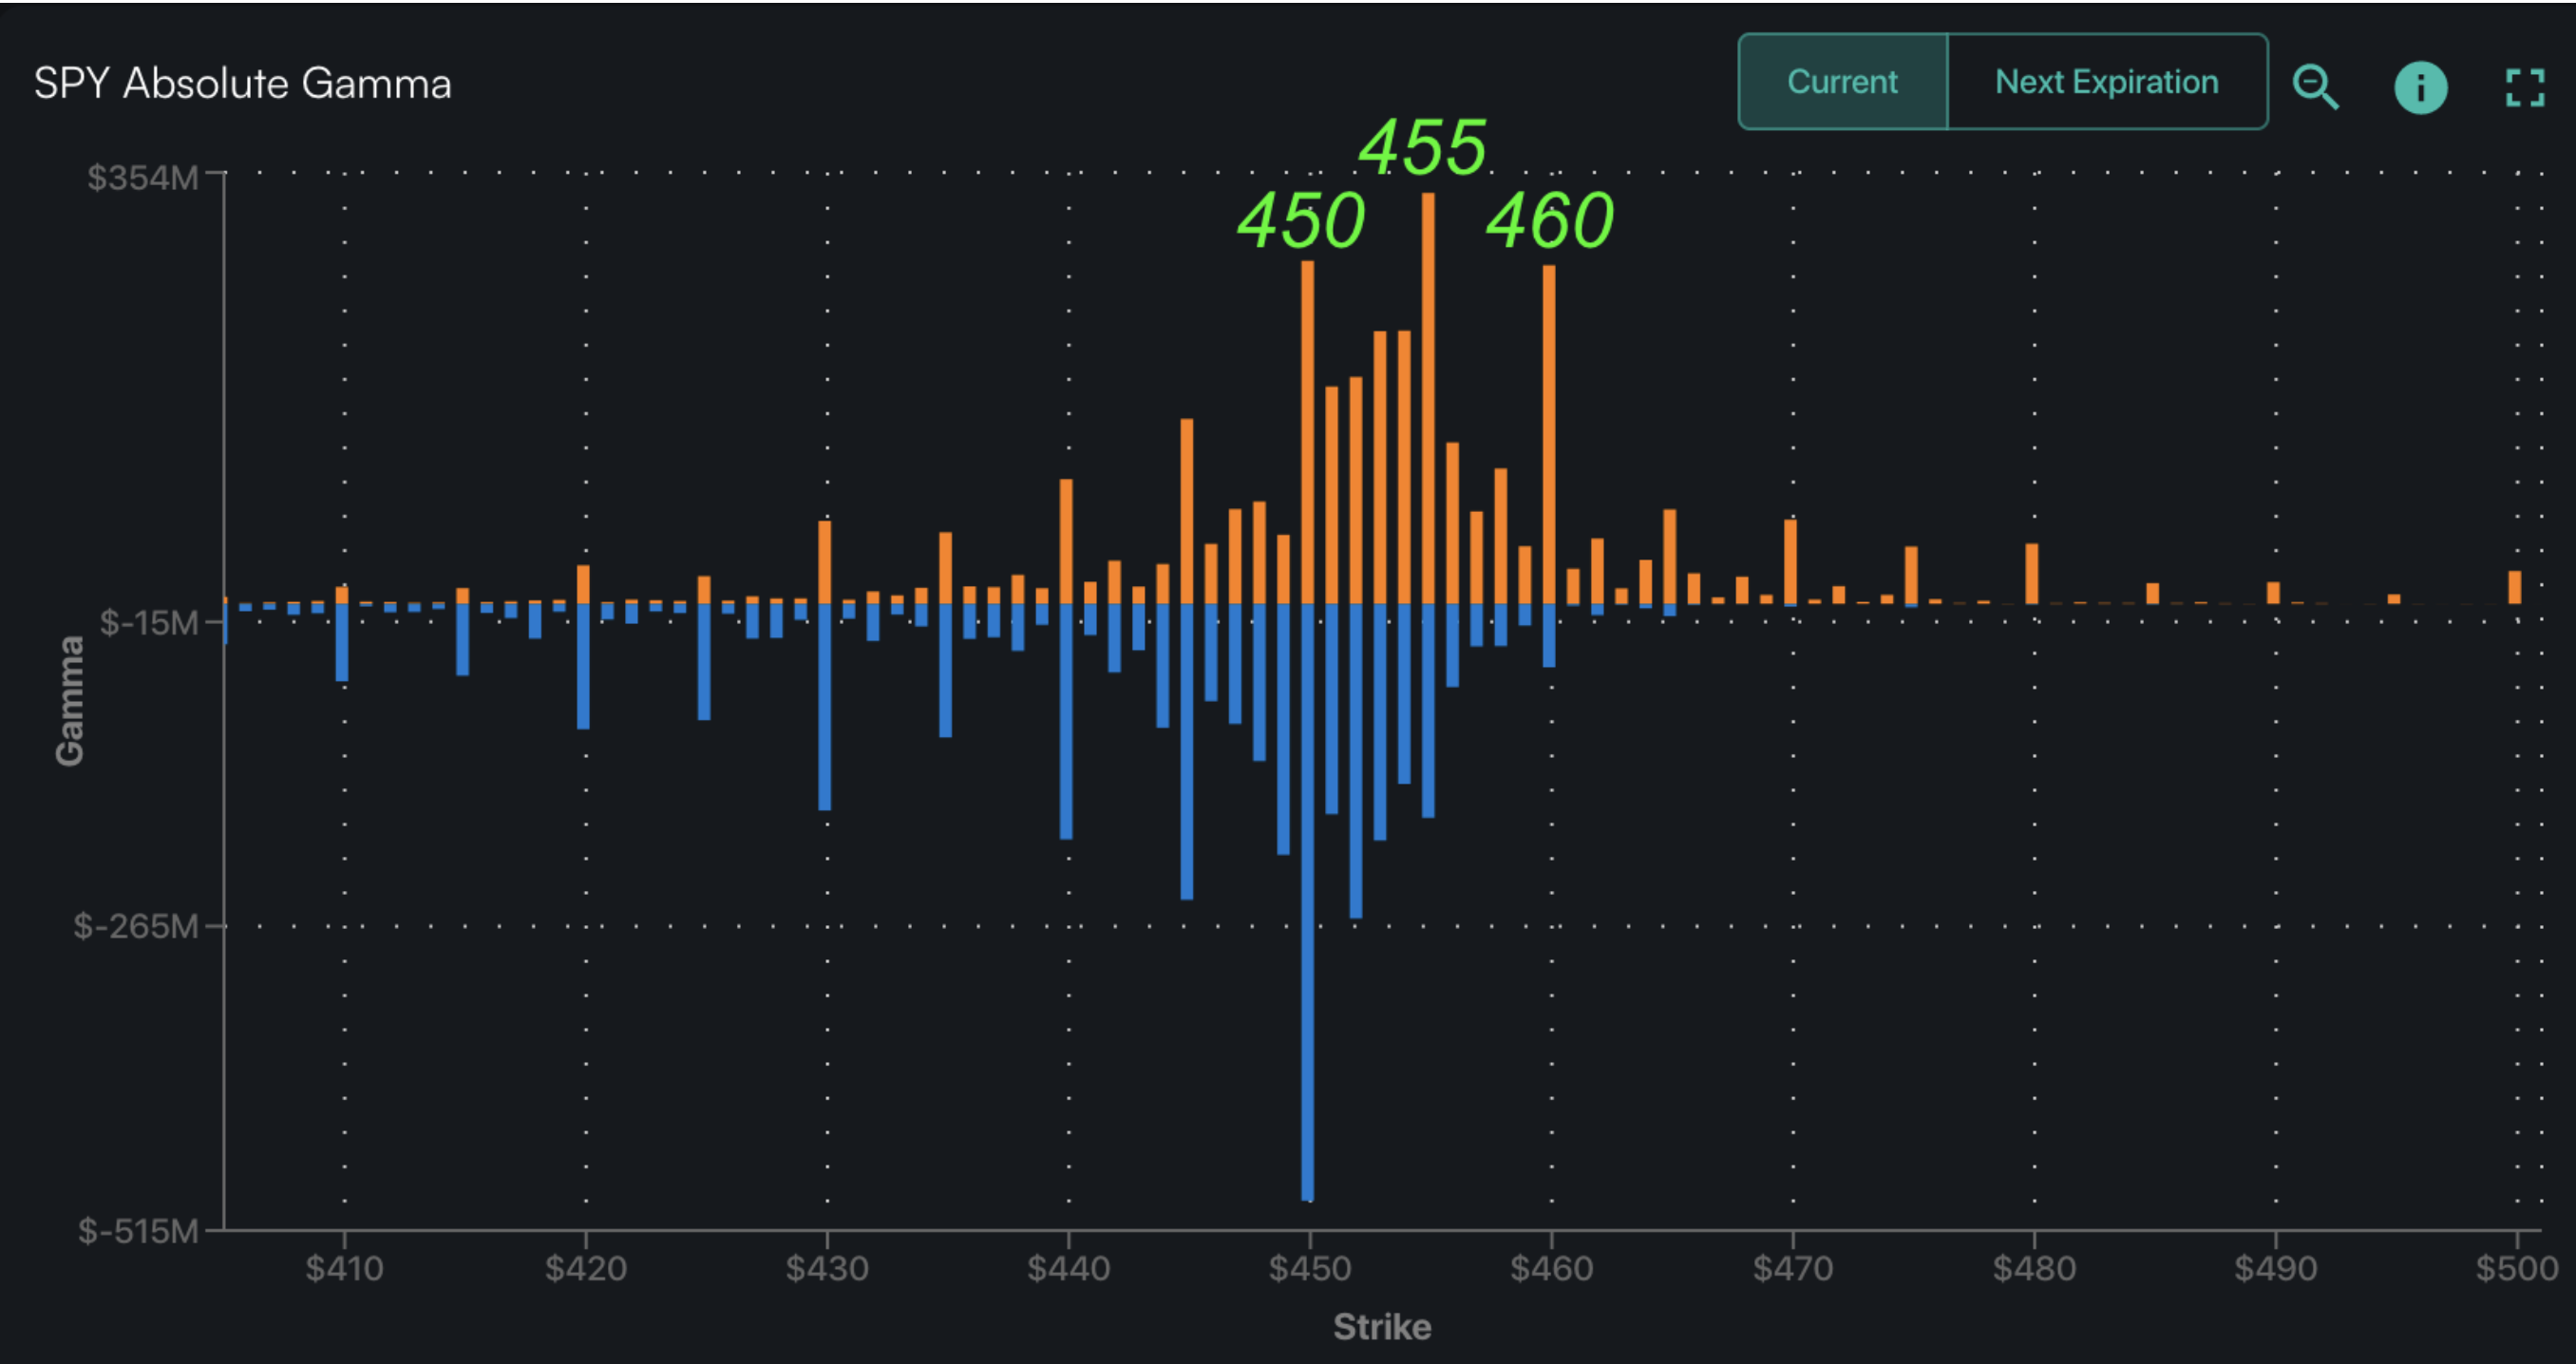Click the SPY Absolute Gamma title
This screenshot has width=2576, height=1364.
click(x=242, y=83)
